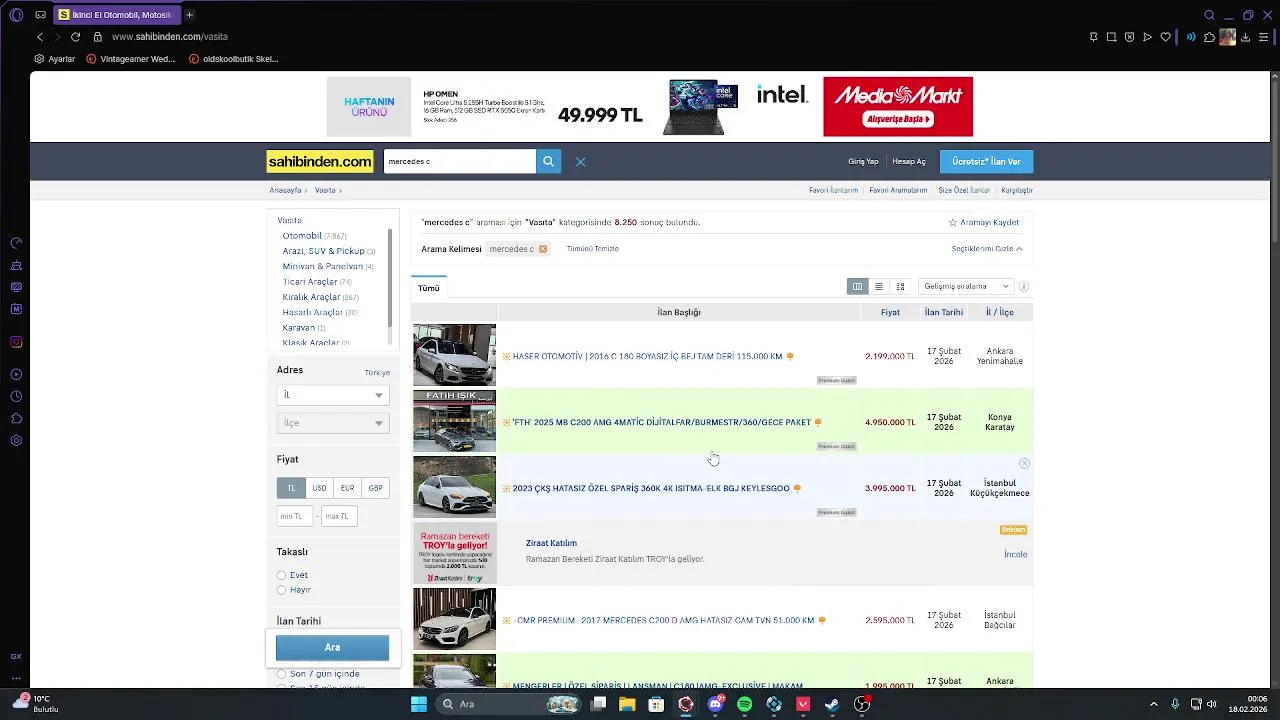The image size is (1280, 720).
Task: Click the blue search magnifier button
Action: tap(548, 161)
